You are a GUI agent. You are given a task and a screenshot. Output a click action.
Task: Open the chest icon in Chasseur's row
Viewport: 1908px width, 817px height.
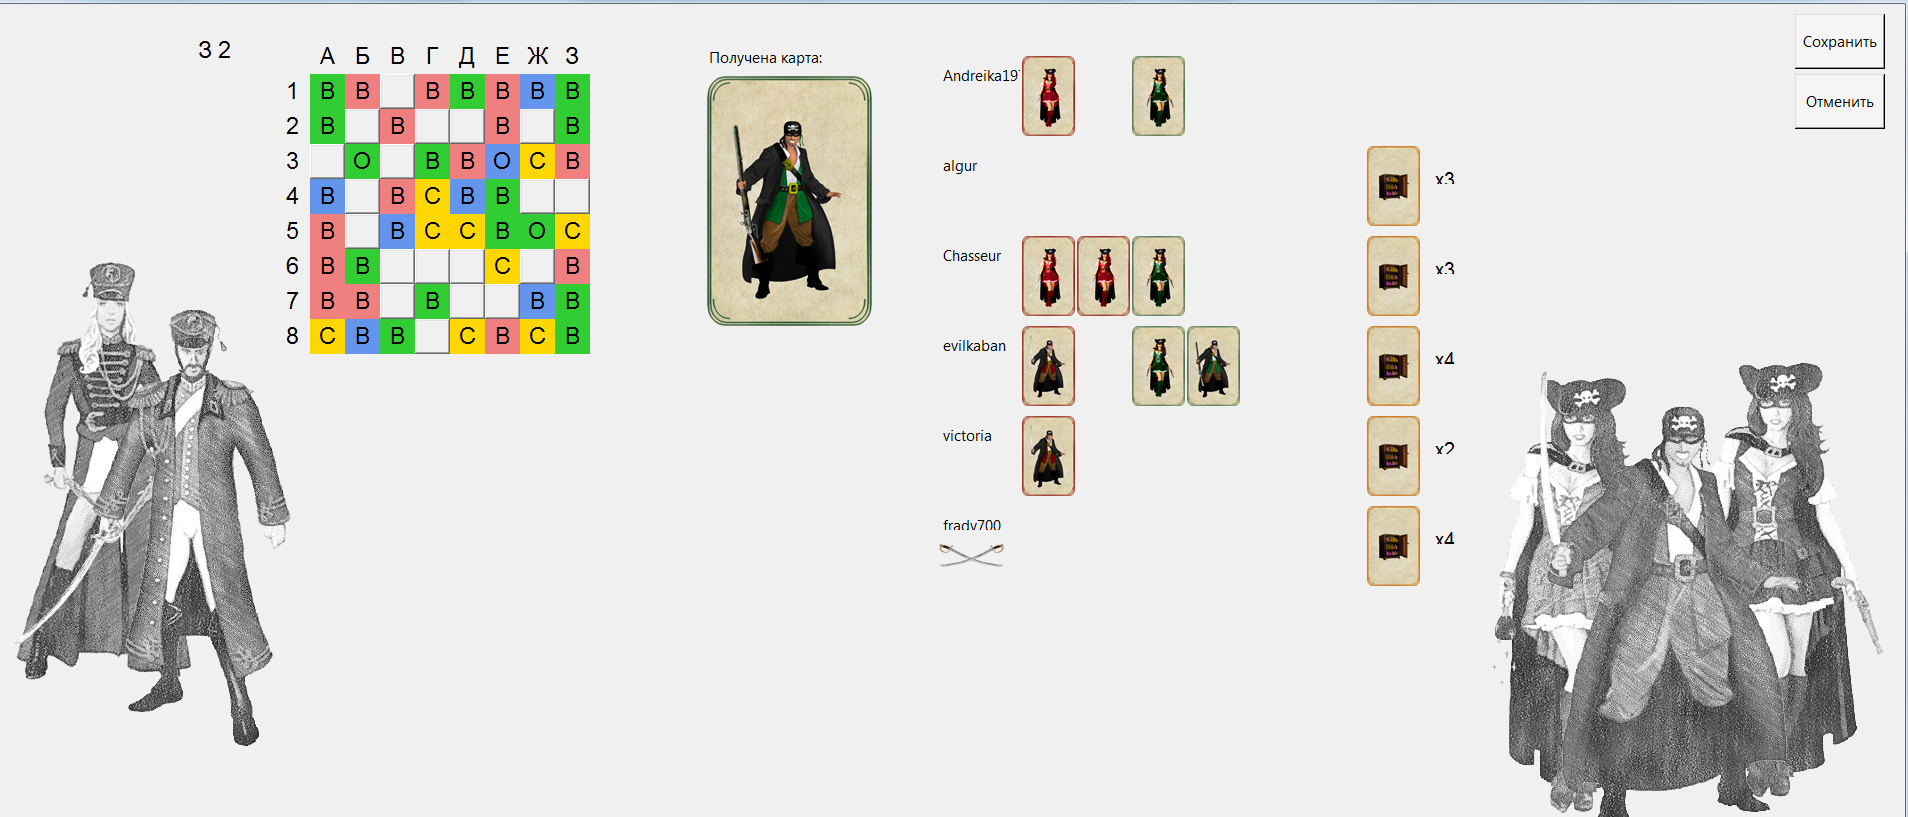point(1393,276)
